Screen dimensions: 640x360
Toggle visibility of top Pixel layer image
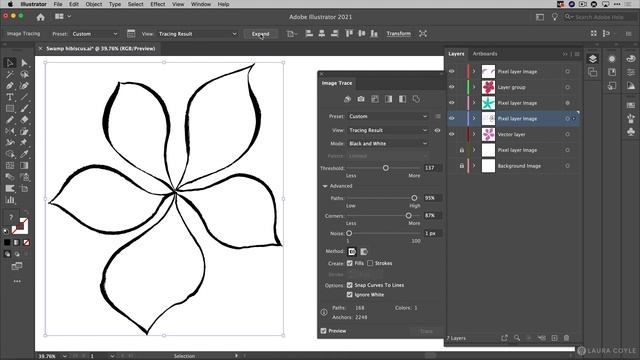(x=451, y=71)
